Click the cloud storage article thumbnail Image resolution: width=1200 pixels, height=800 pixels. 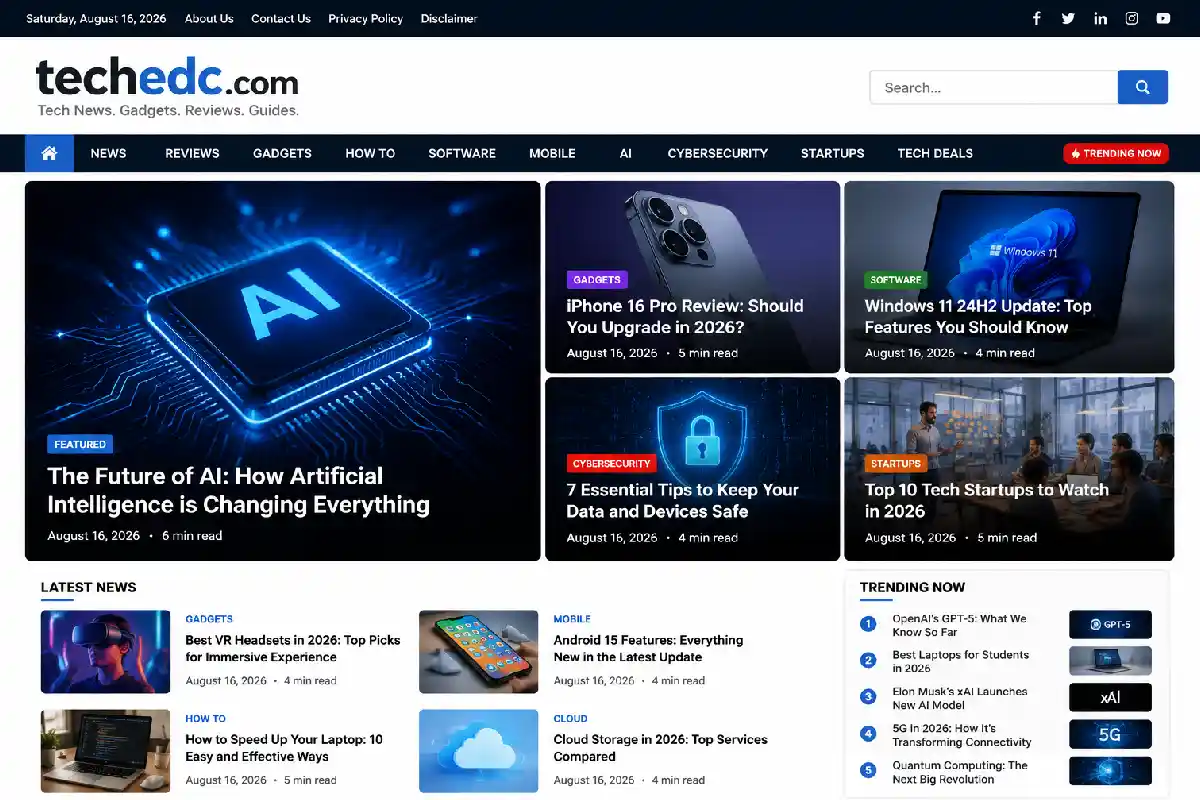click(478, 751)
